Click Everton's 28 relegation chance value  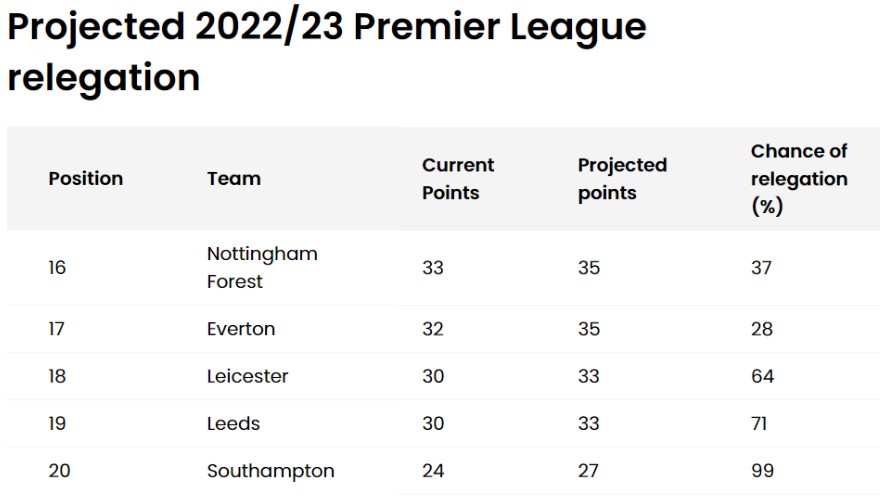pos(762,329)
